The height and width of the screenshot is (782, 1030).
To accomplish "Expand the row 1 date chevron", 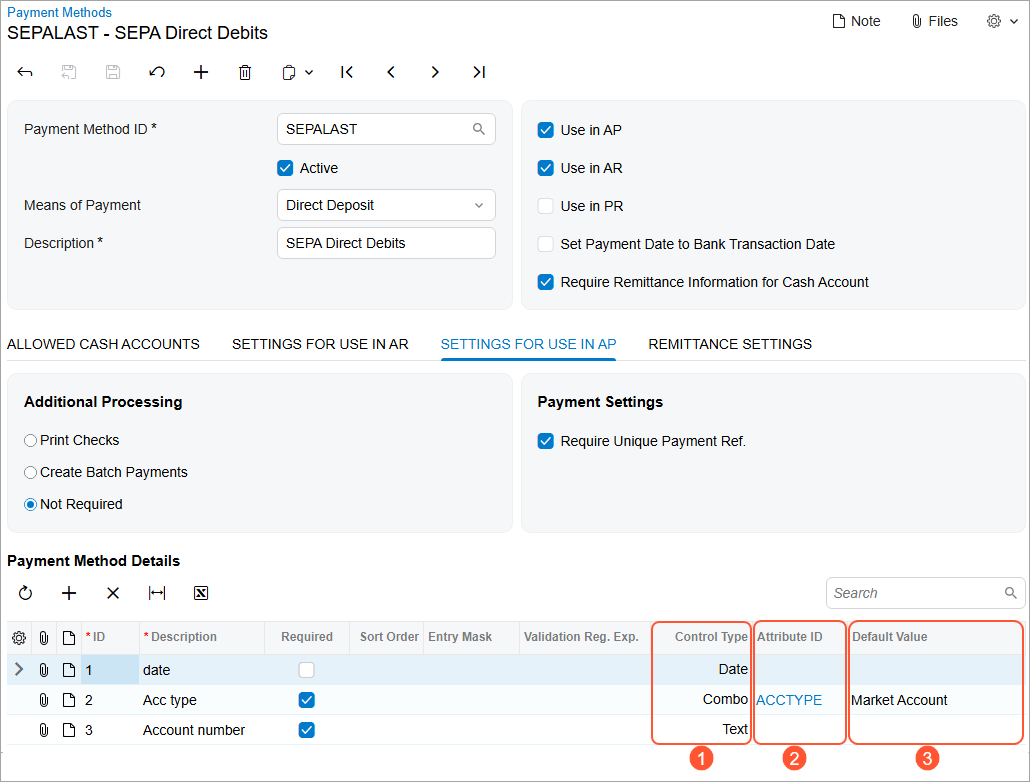I will [x=19, y=670].
